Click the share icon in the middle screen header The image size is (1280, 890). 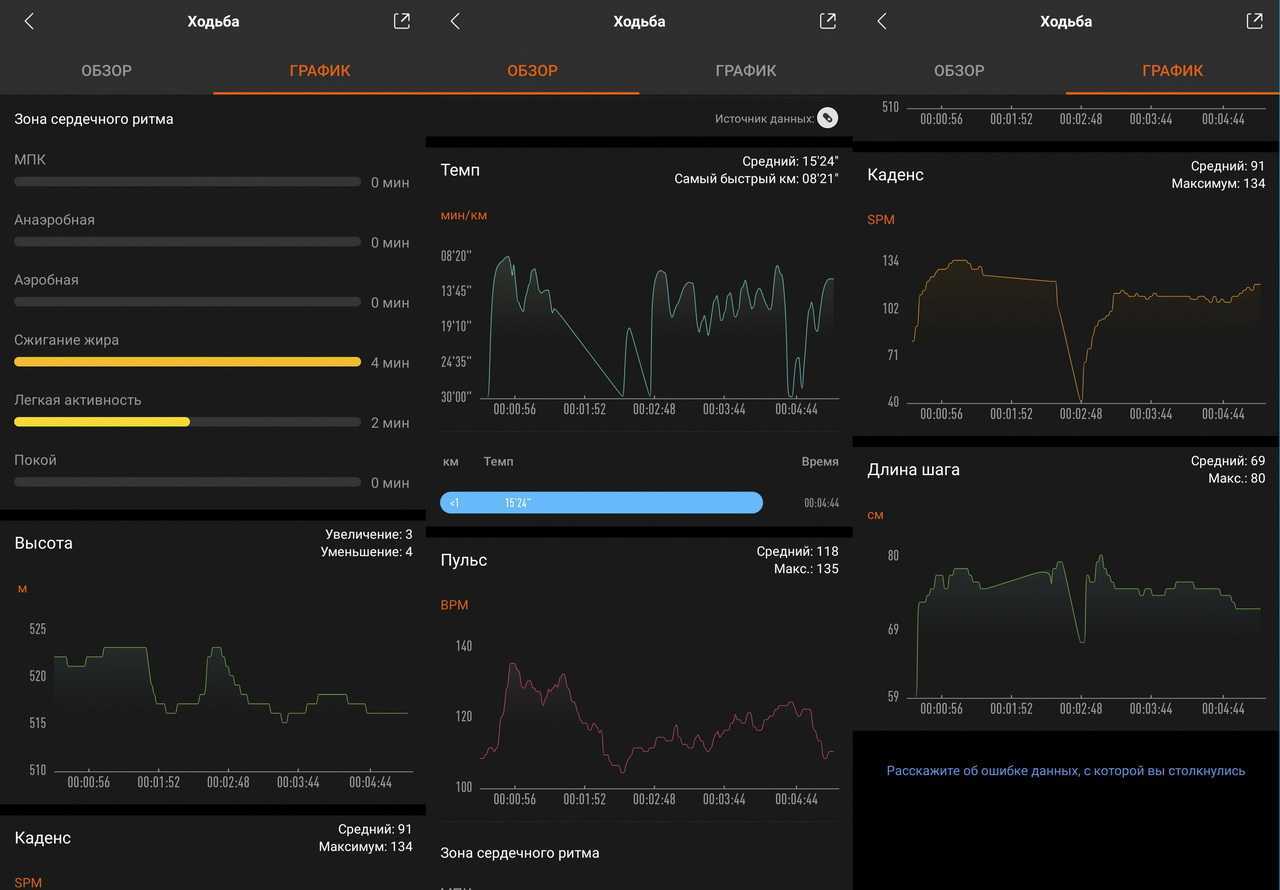[x=827, y=21]
